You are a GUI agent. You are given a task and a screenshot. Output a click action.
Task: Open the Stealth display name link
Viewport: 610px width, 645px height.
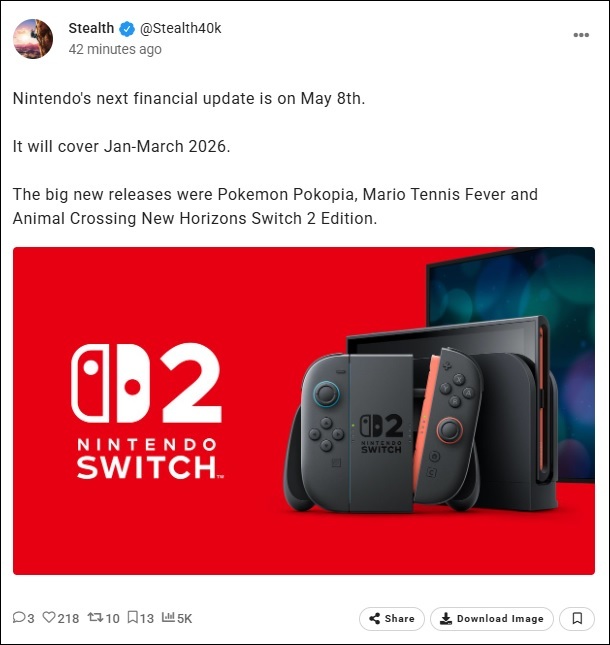coord(91,28)
